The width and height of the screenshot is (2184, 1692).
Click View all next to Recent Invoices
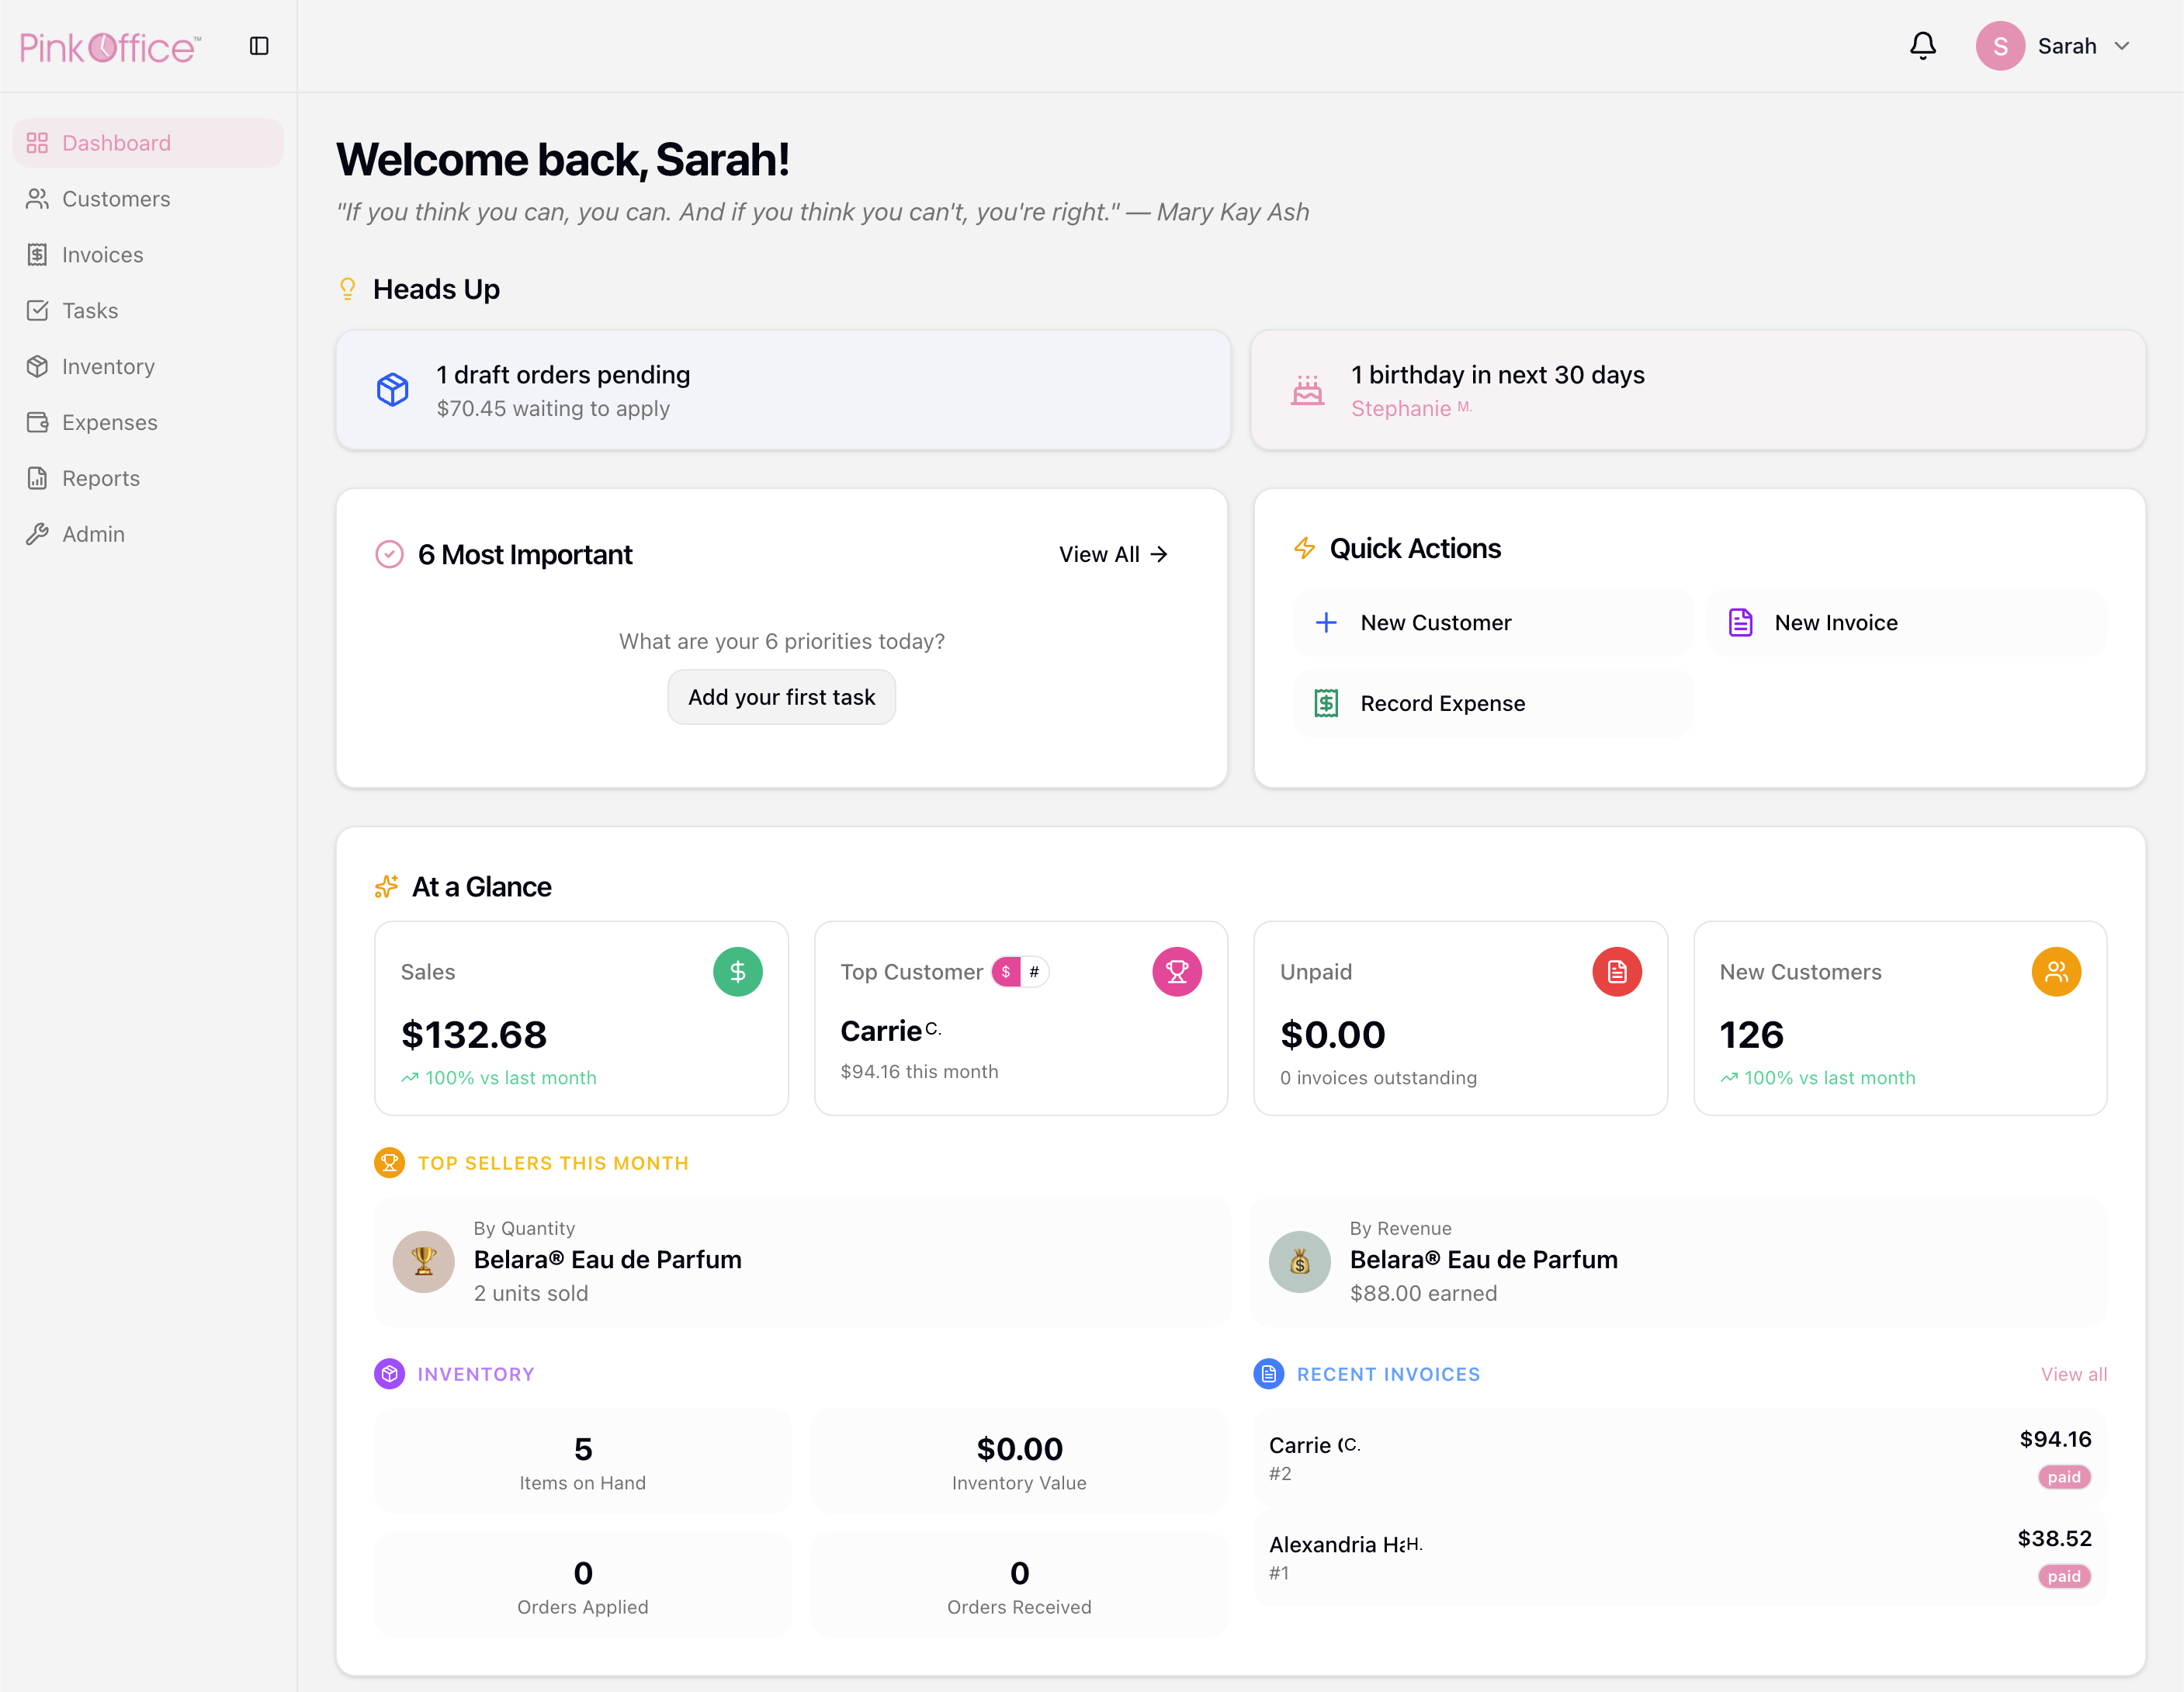tap(2073, 1373)
